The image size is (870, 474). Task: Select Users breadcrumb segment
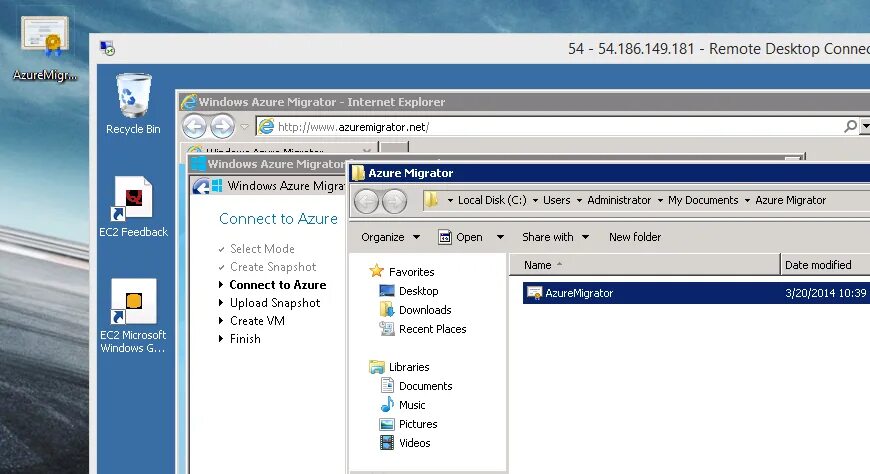(556, 200)
